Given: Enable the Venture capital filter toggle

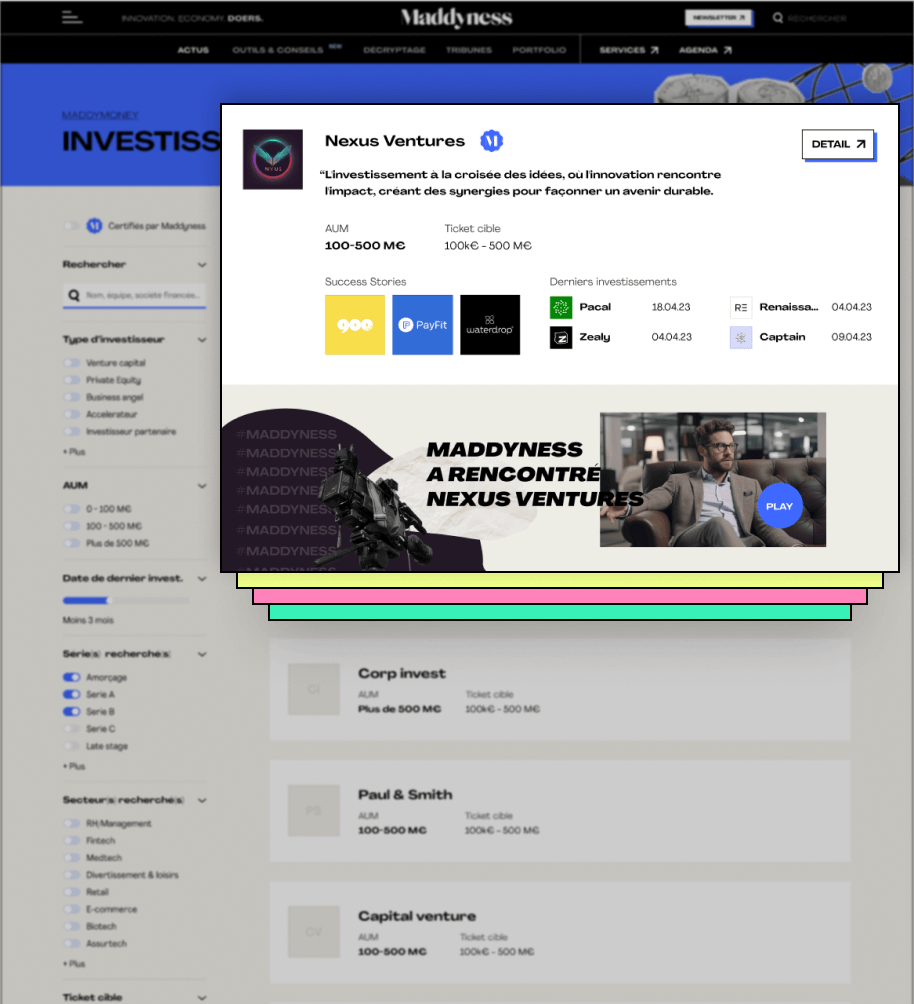Looking at the screenshot, I should tap(72, 363).
